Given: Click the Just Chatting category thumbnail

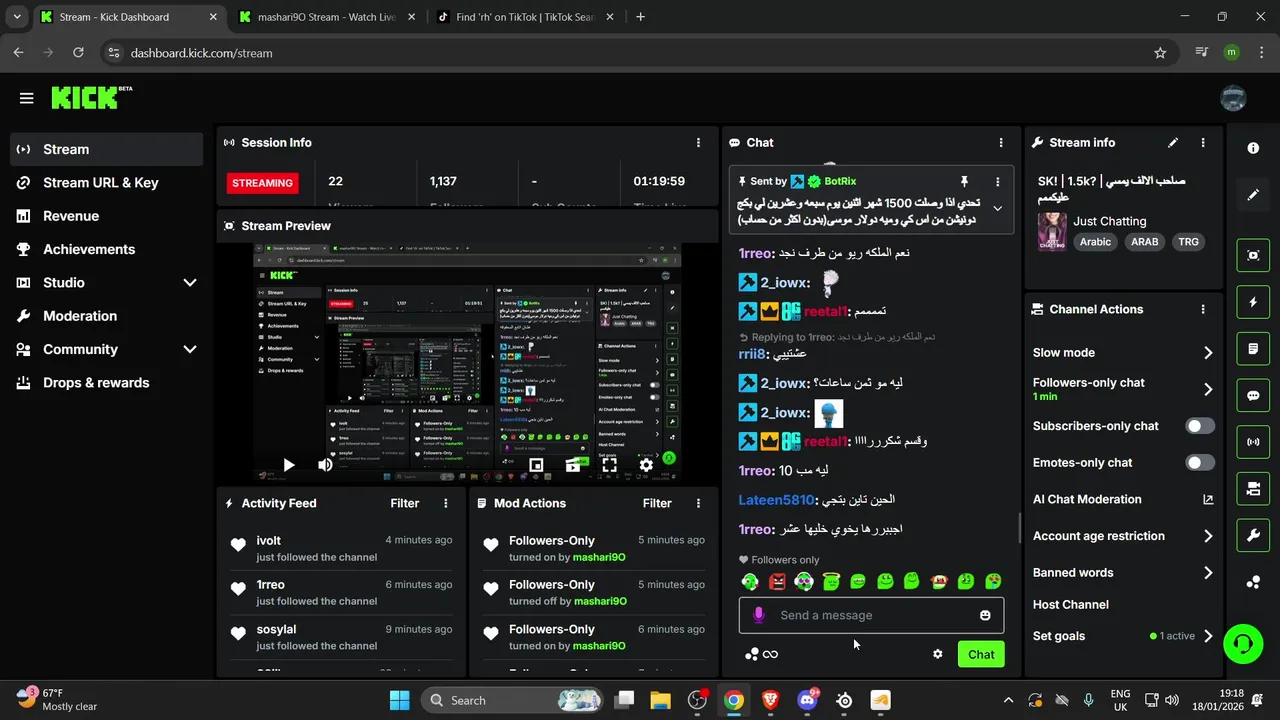Looking at the screenshot, I should (1052, 231).
